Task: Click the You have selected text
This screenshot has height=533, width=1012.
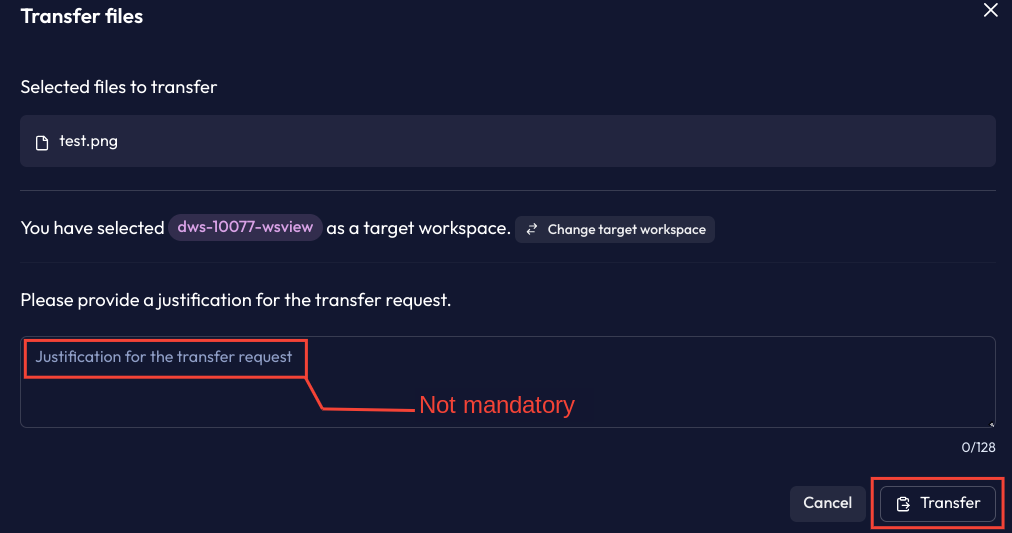Action: coord(92,228)
